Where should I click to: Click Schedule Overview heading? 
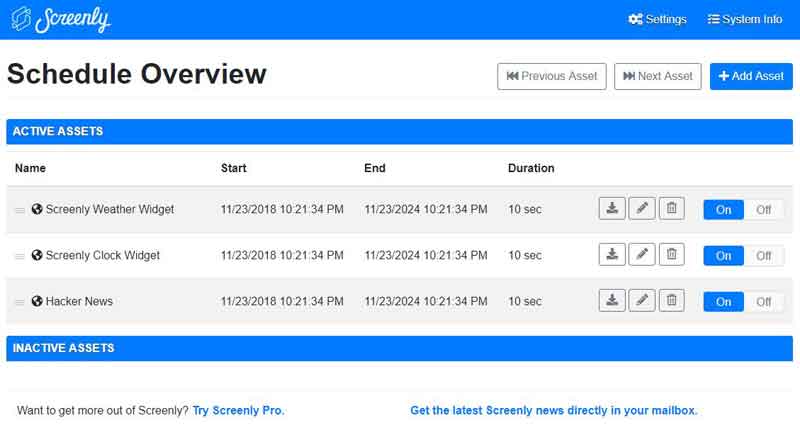(137, 74)
